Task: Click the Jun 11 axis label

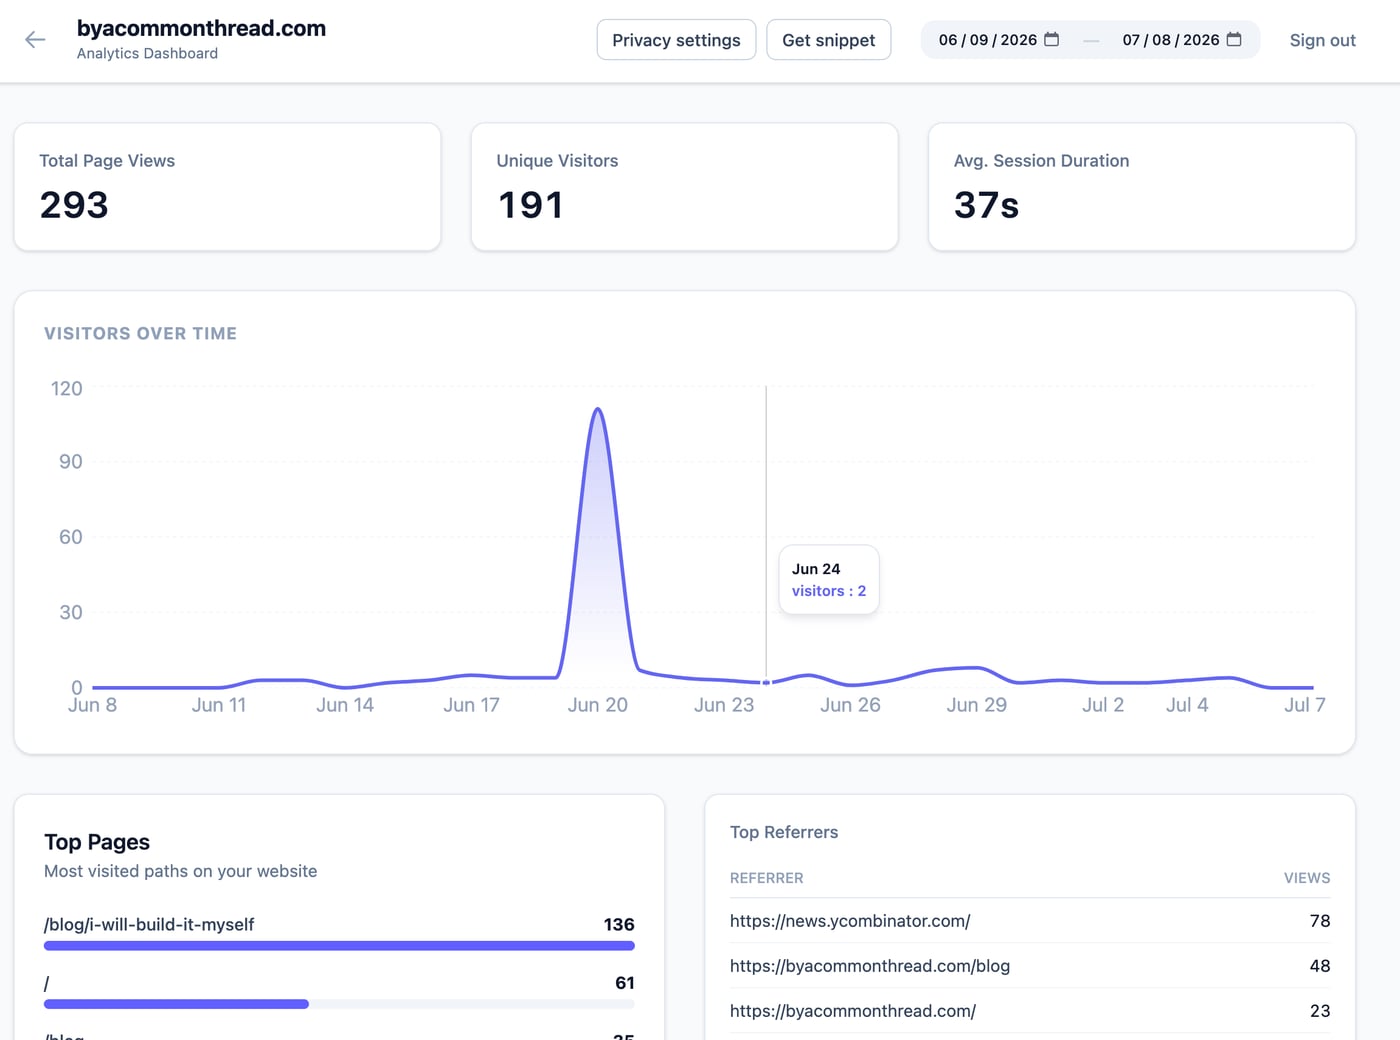Action: tap(219, 705)
